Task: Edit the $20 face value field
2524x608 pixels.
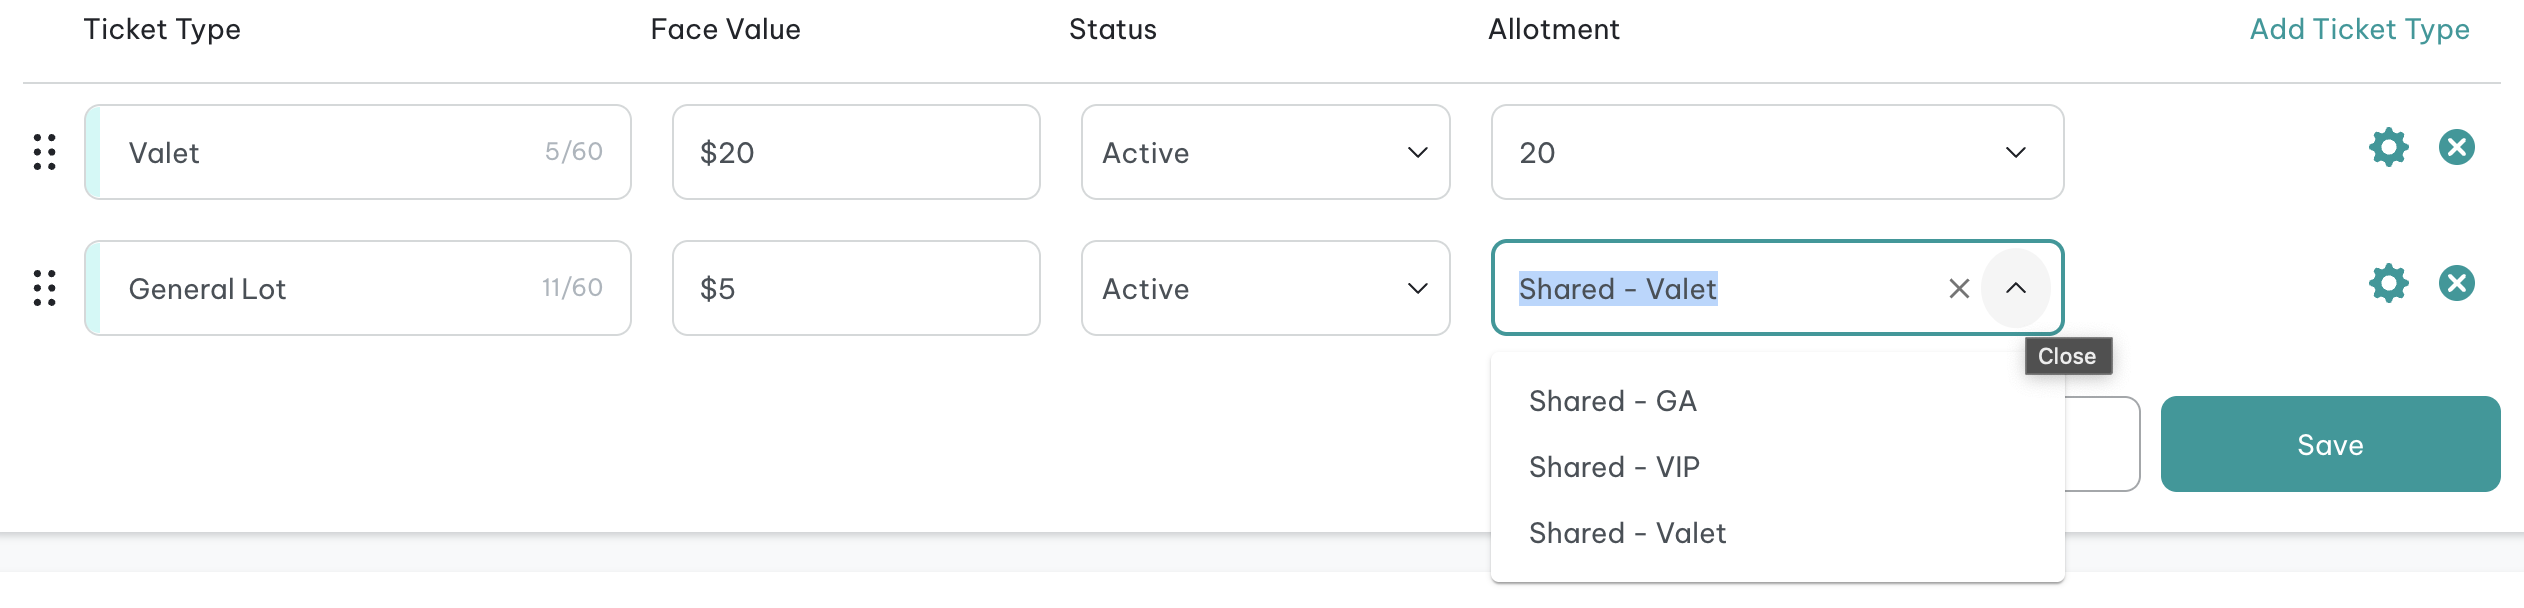Action: (x=856, y=152)
